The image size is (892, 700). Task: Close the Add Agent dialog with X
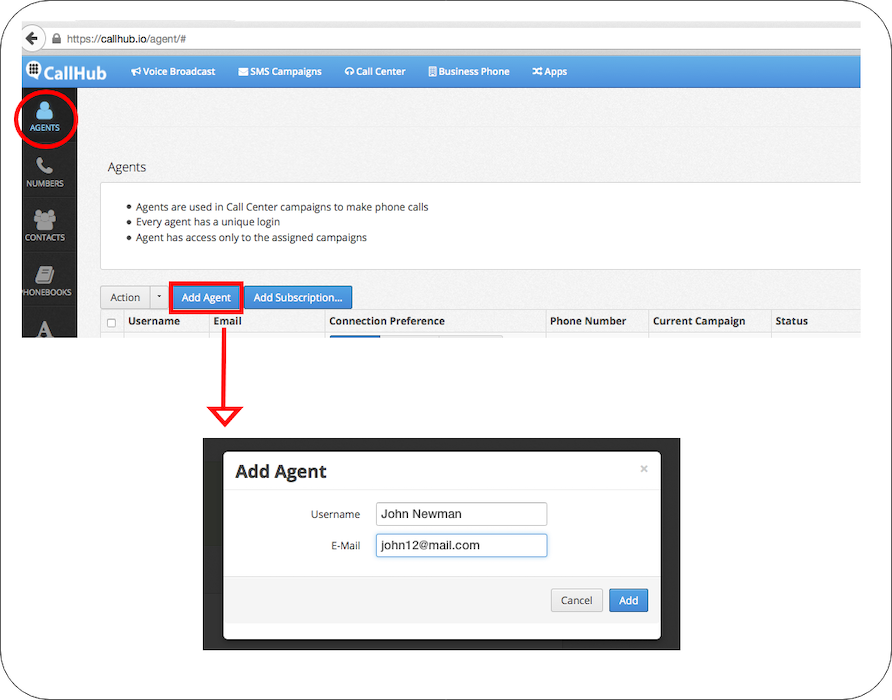[644, 469]
